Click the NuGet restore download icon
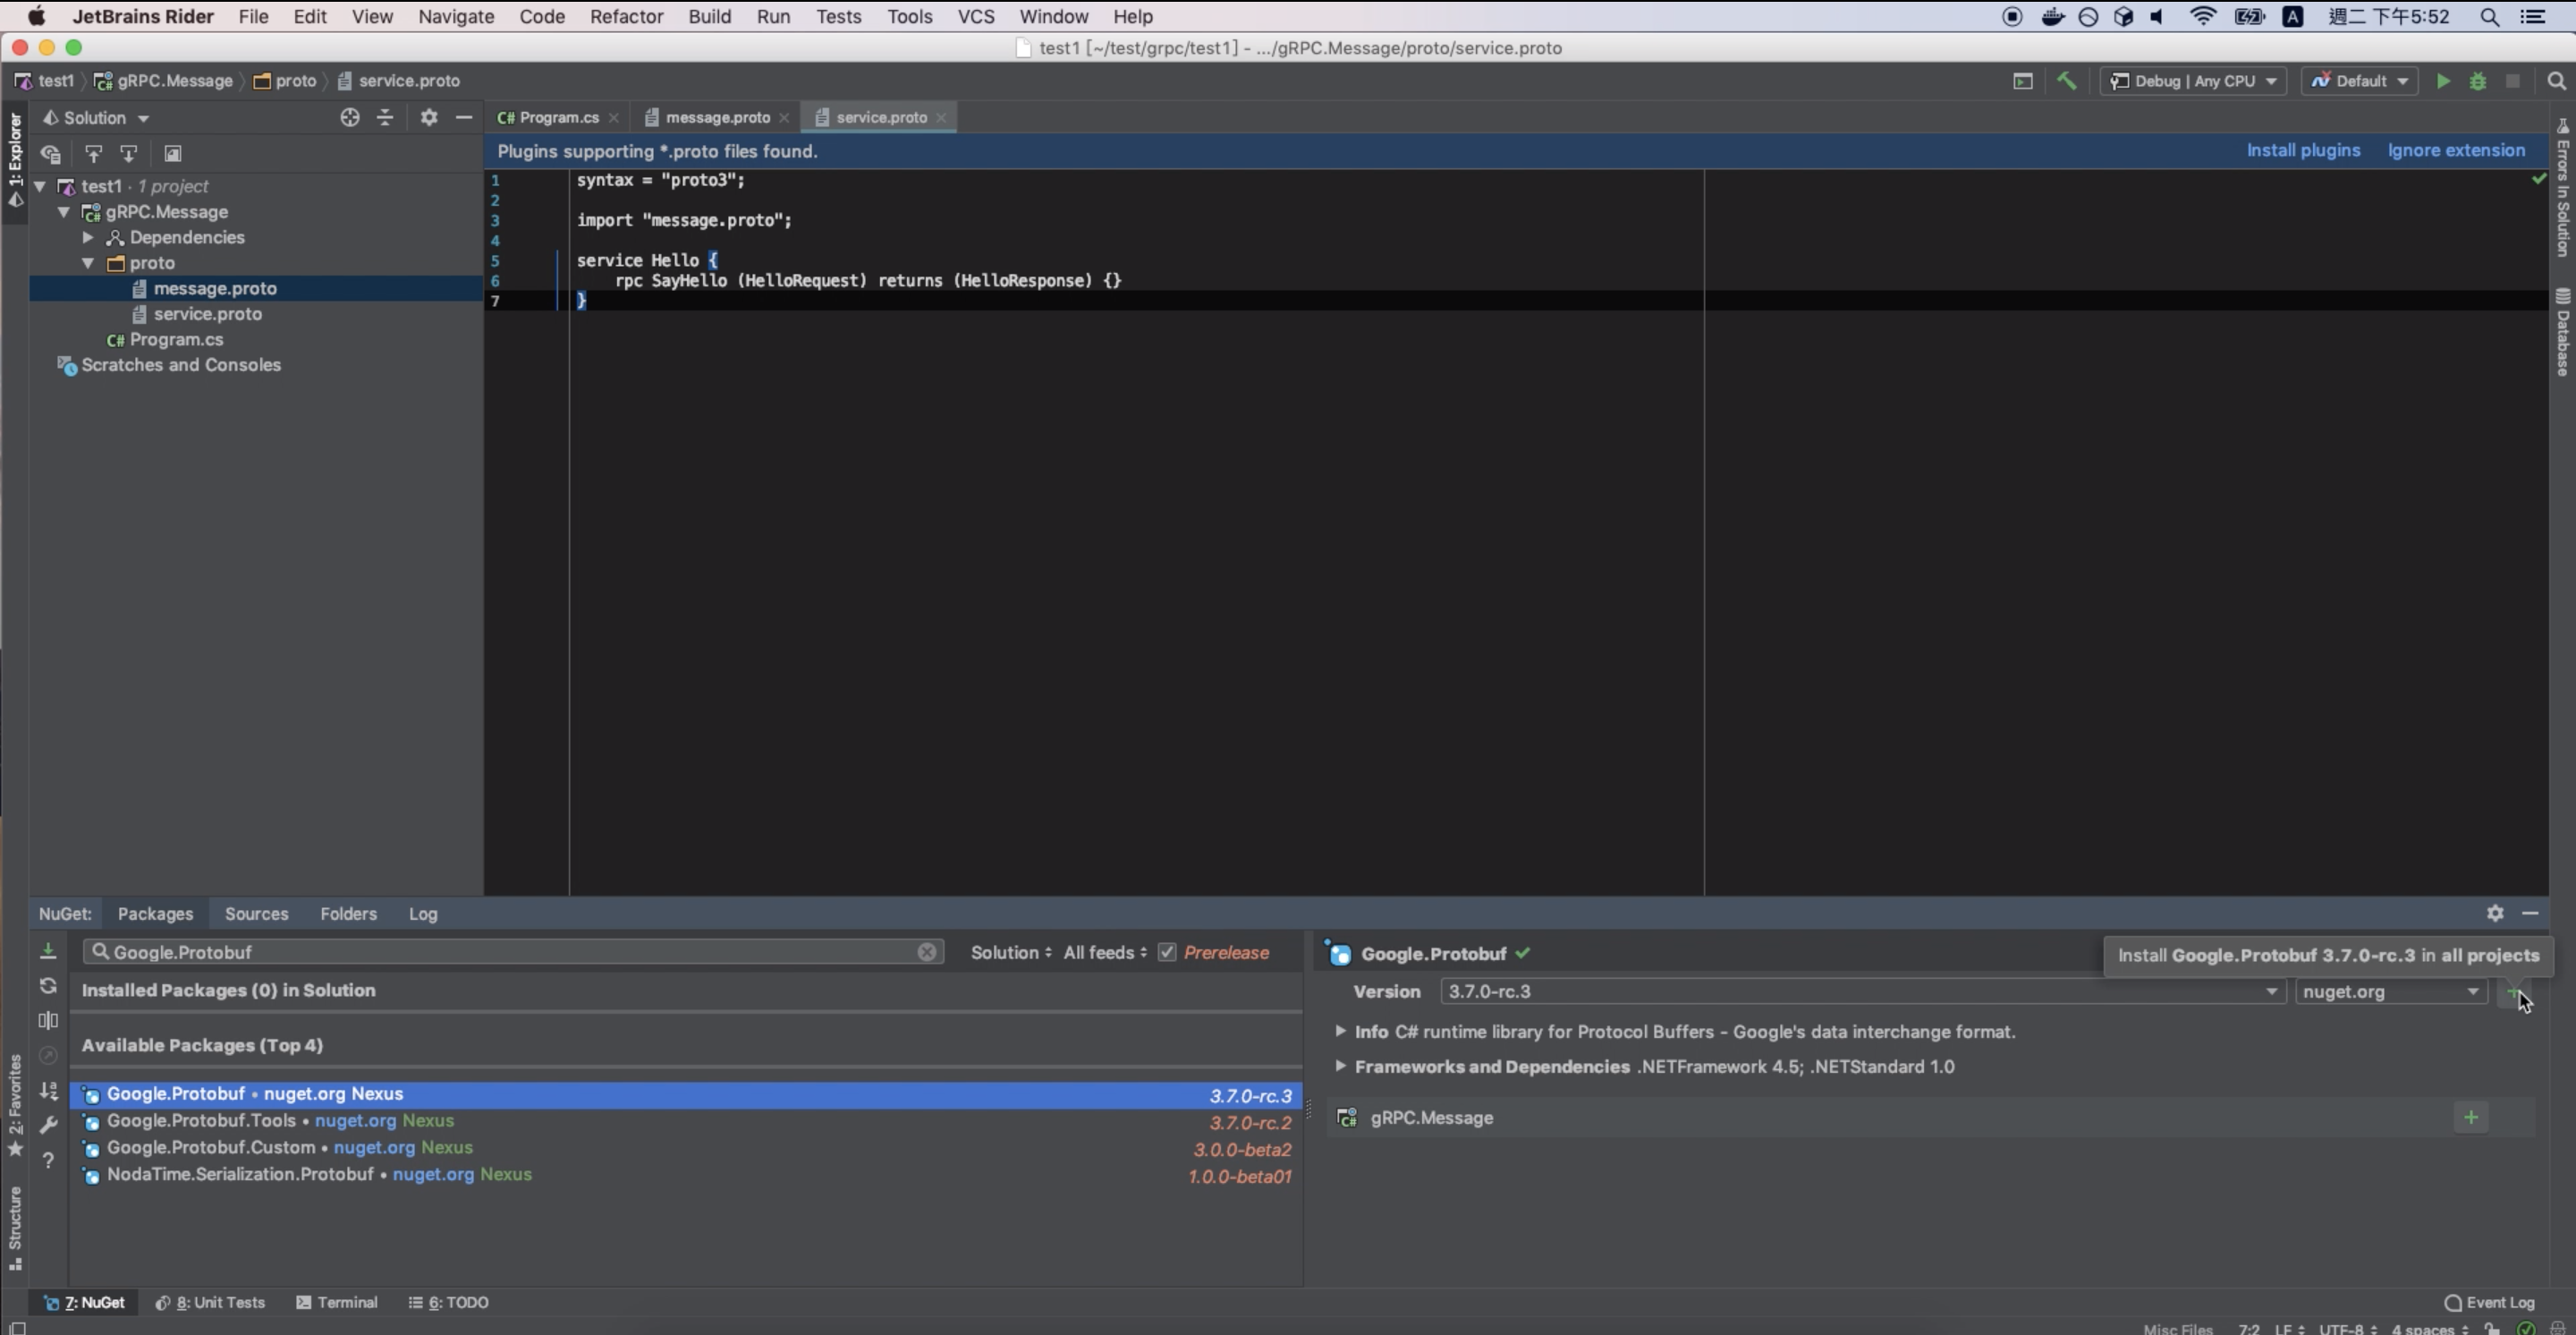This screenshot has height=1335, width=2576. pos(48,950)
